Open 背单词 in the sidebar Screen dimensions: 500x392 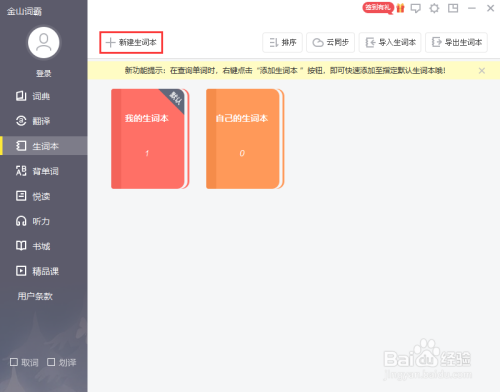click(x=44, y=171)
